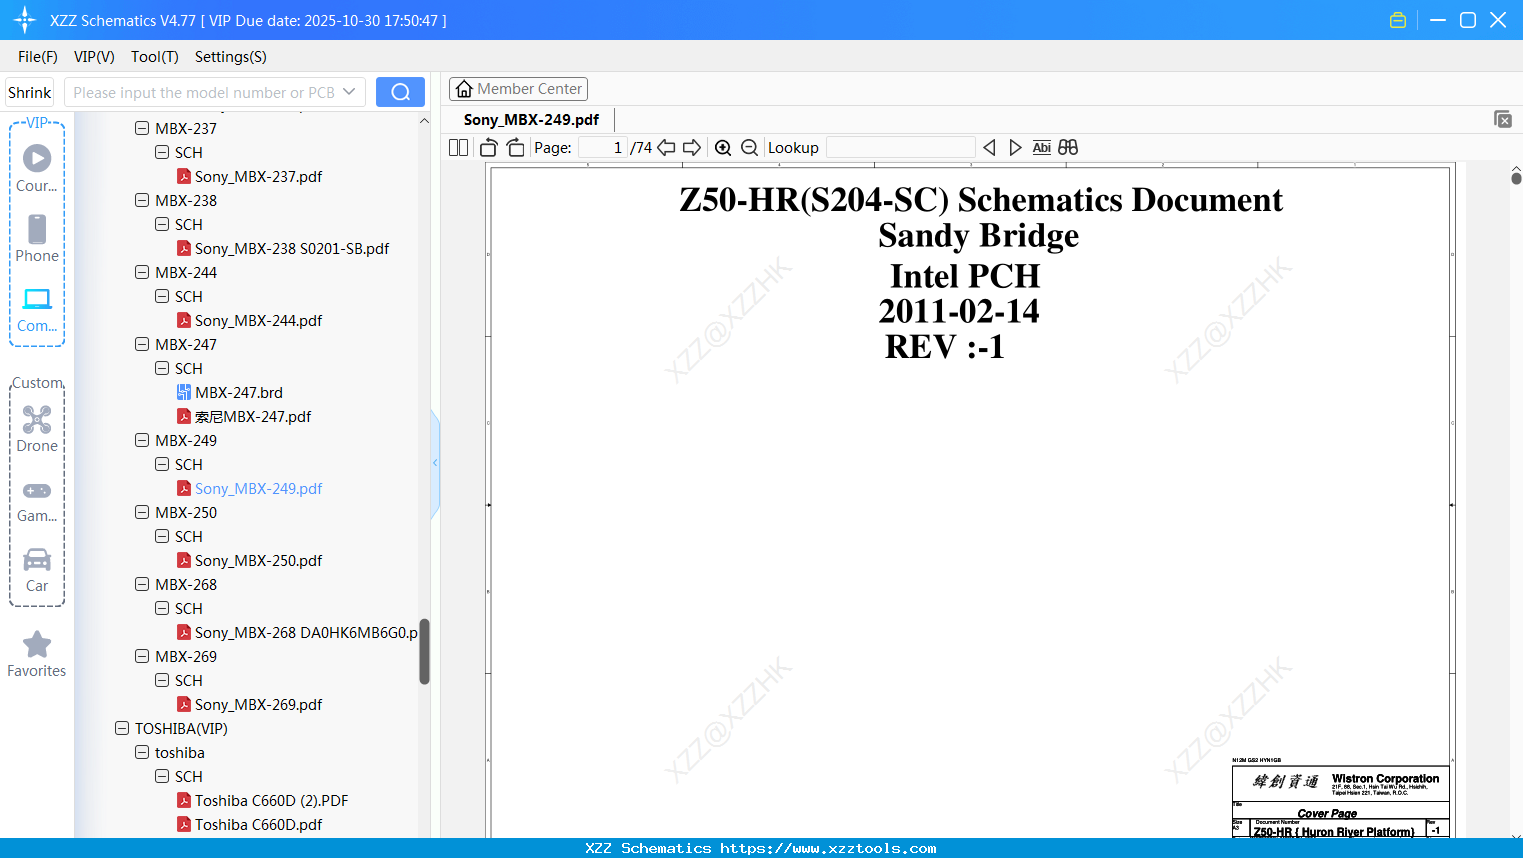Open Favorites star in sidebar

click(37, 655)
